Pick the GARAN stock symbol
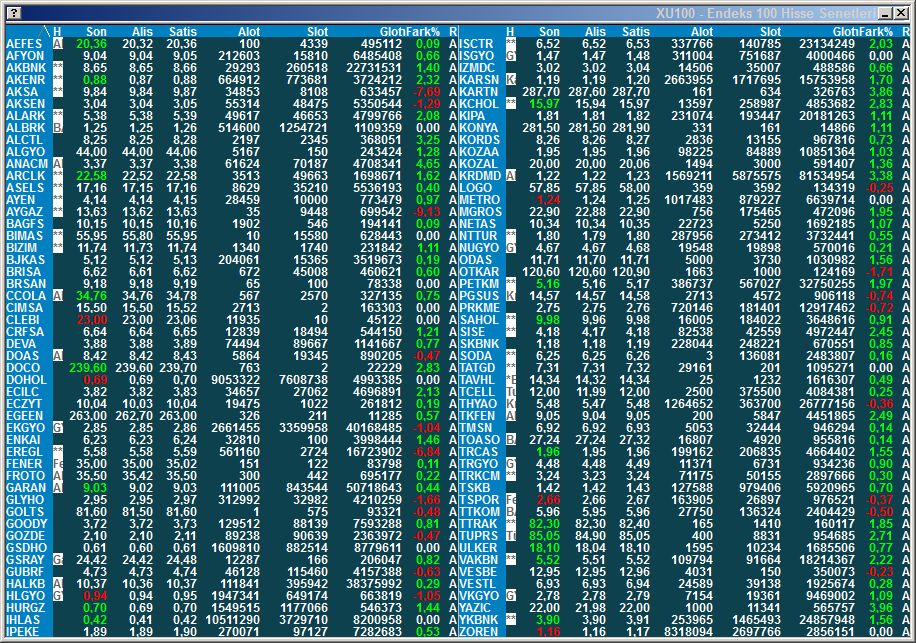 (x=26, y=488)
